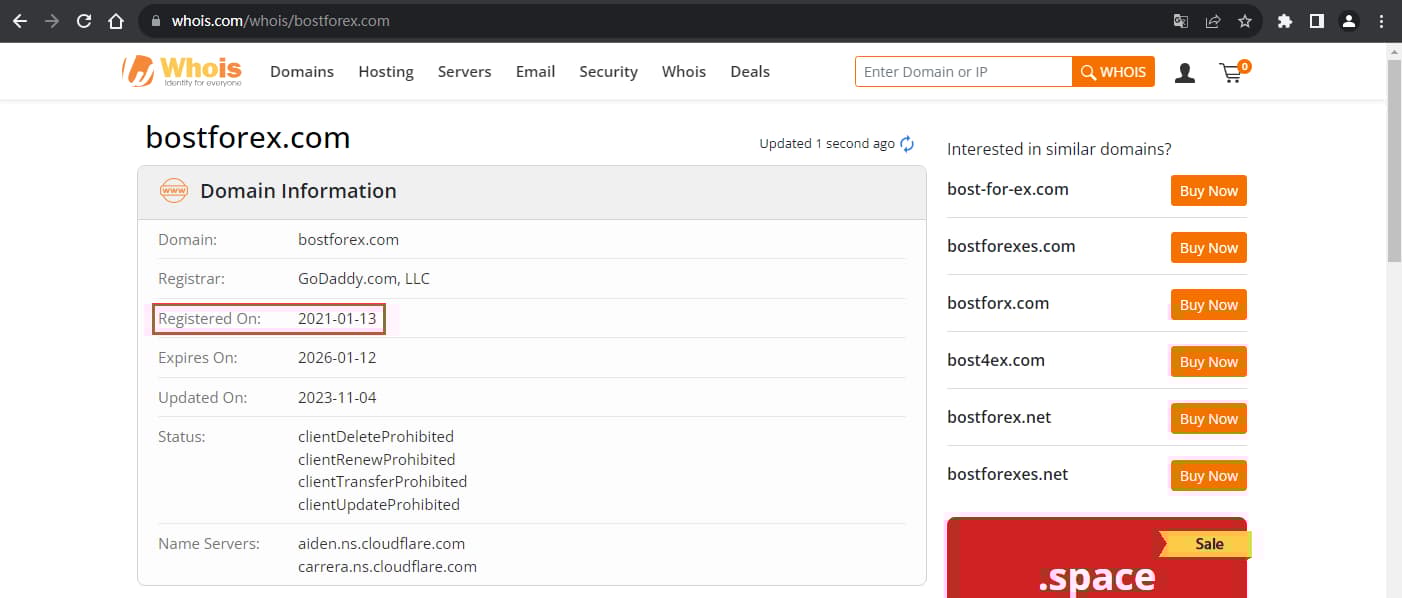
Task: Bookmark this page with the star icon
Action: point(1245,20)
